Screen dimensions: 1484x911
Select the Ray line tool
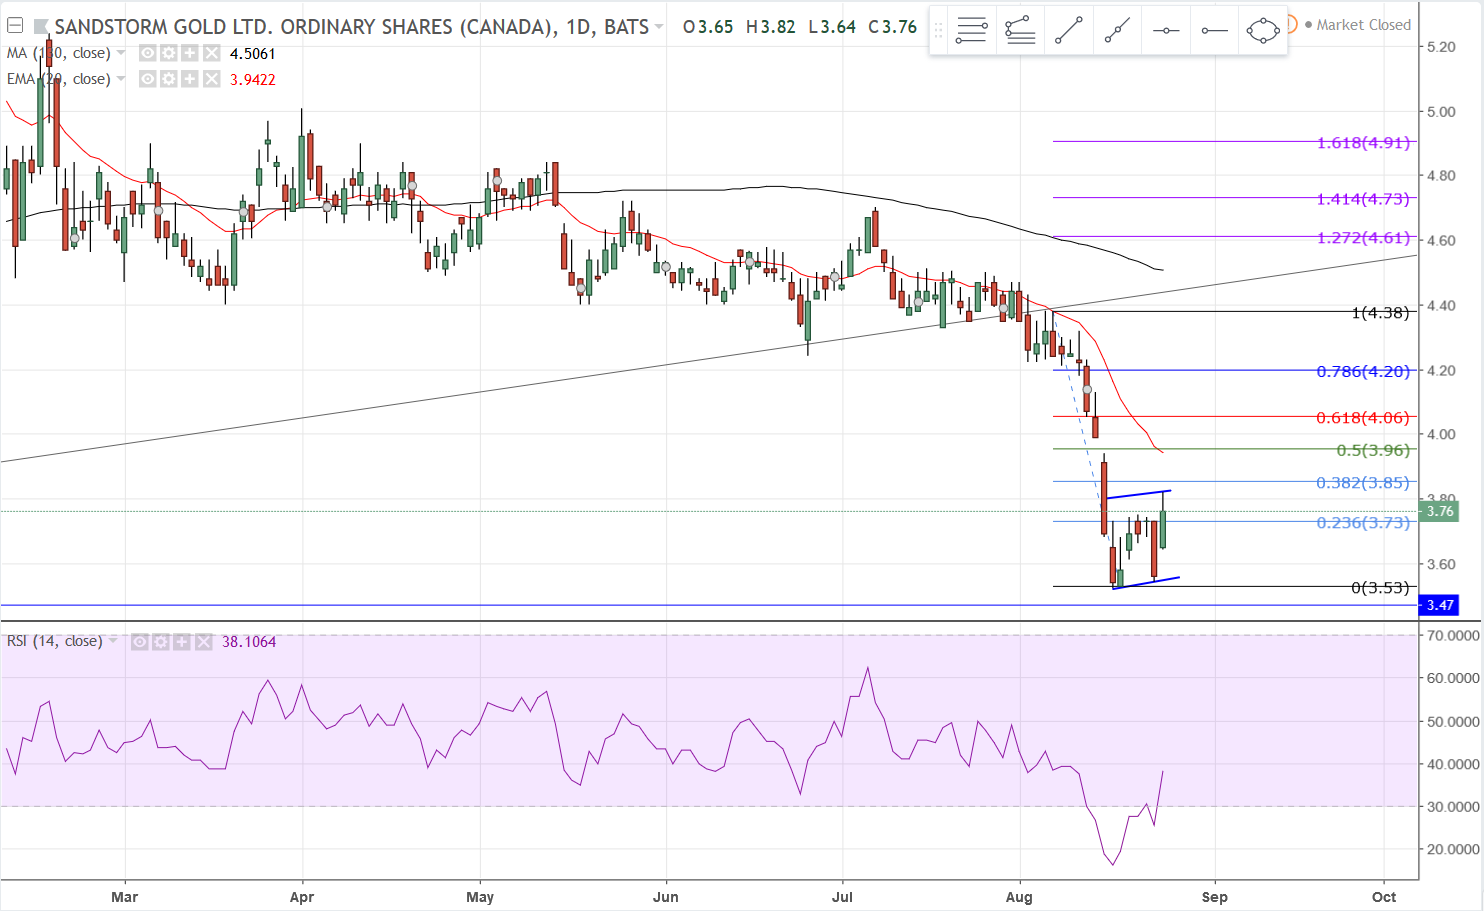pos(1117,31)
